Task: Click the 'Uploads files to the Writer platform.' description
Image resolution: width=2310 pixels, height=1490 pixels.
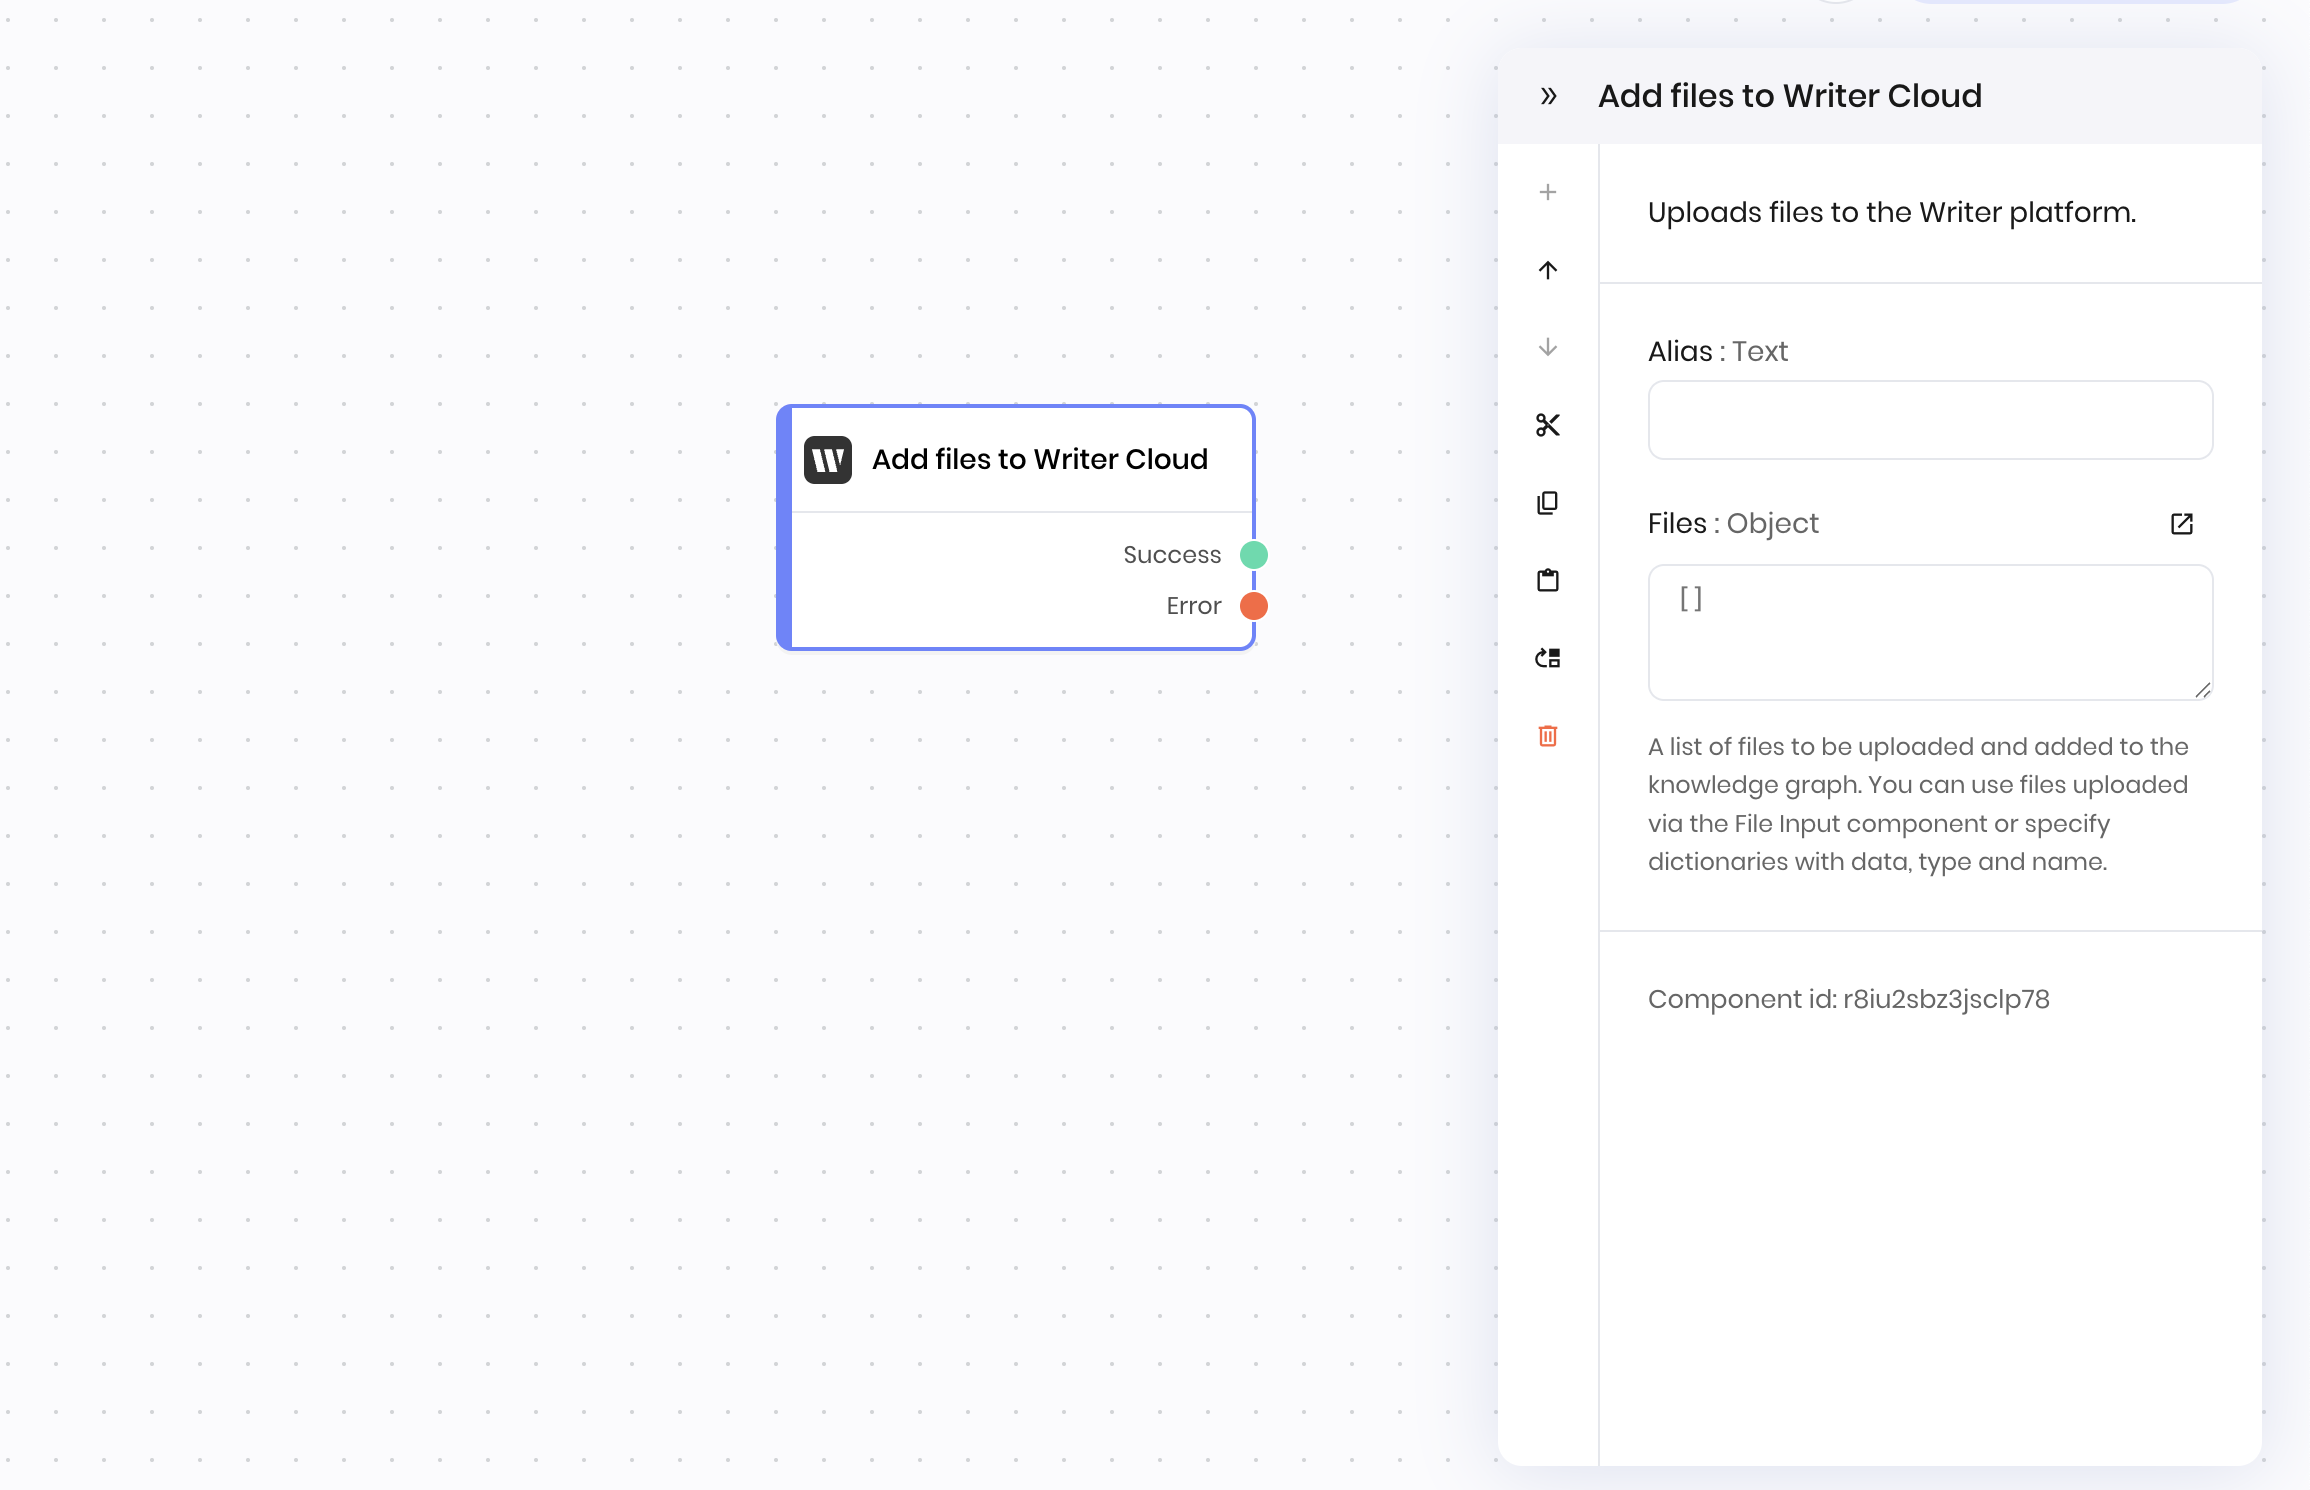Action: tap(1892, 213)
